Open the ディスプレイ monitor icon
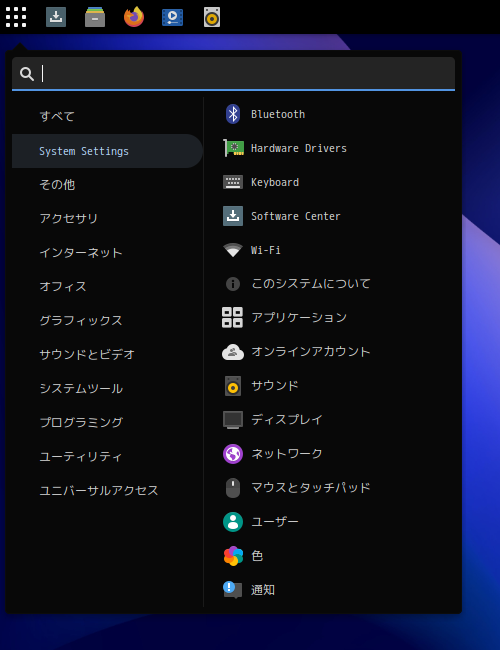This screenshot has height=650, width=500. 233,420
